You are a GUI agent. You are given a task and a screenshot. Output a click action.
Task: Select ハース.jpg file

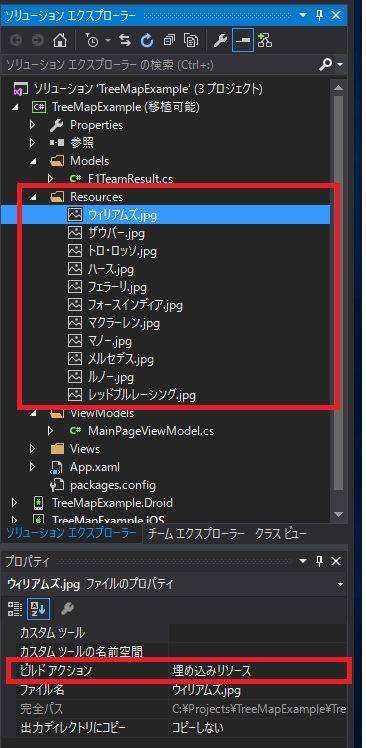click(111, 270)
